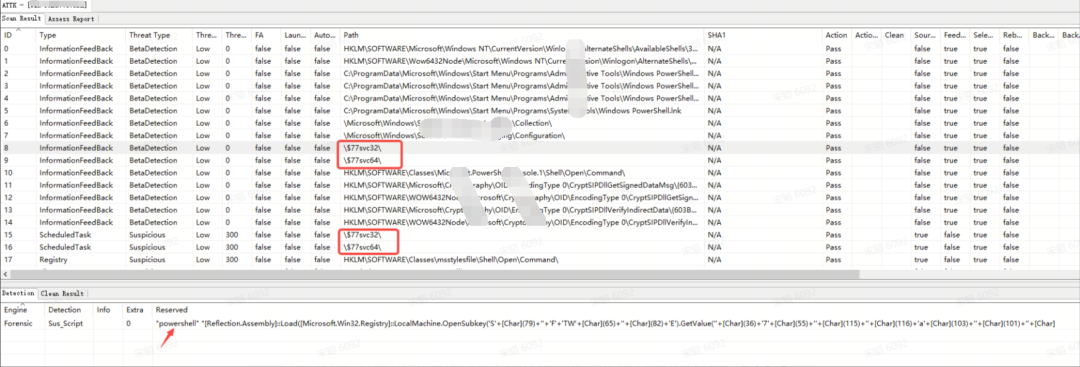Select row ID 7 Configuration path

[454, 135]
